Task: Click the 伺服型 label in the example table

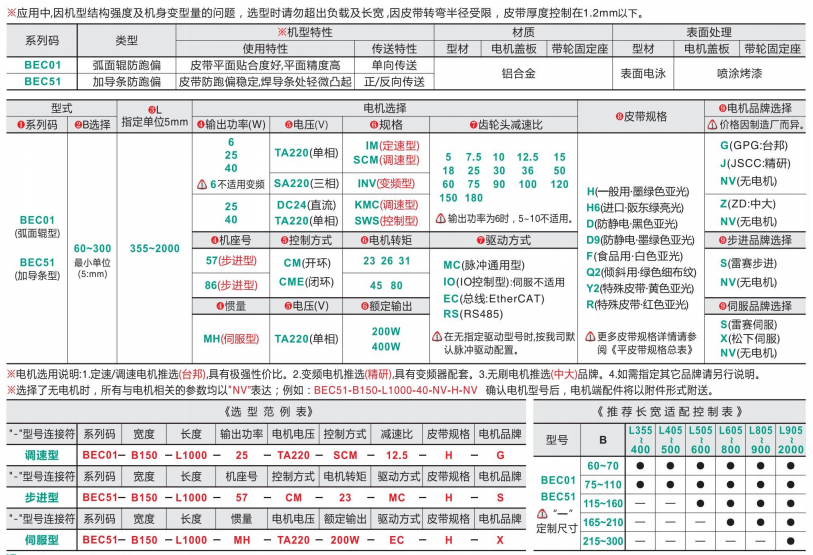Action: 41,540
